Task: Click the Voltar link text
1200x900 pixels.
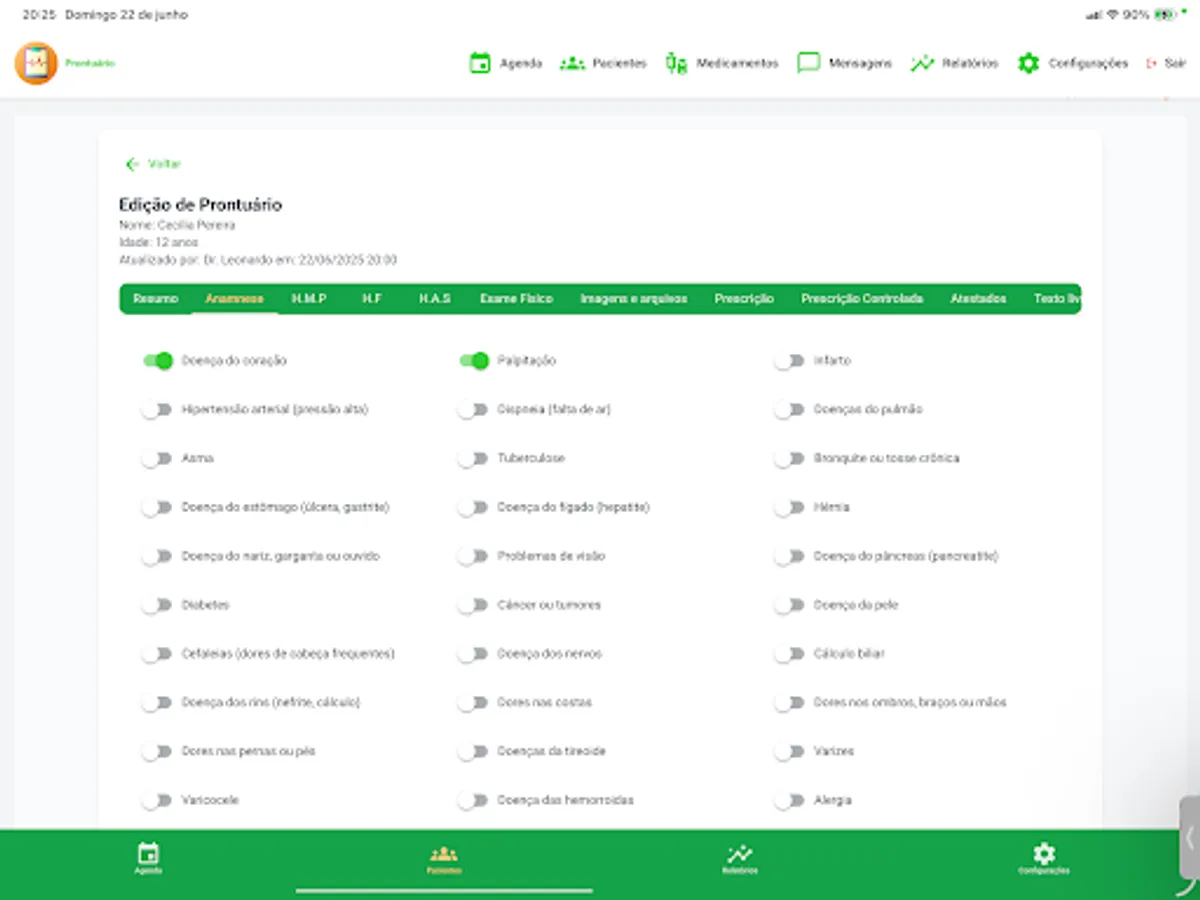Action: [164, 164]
